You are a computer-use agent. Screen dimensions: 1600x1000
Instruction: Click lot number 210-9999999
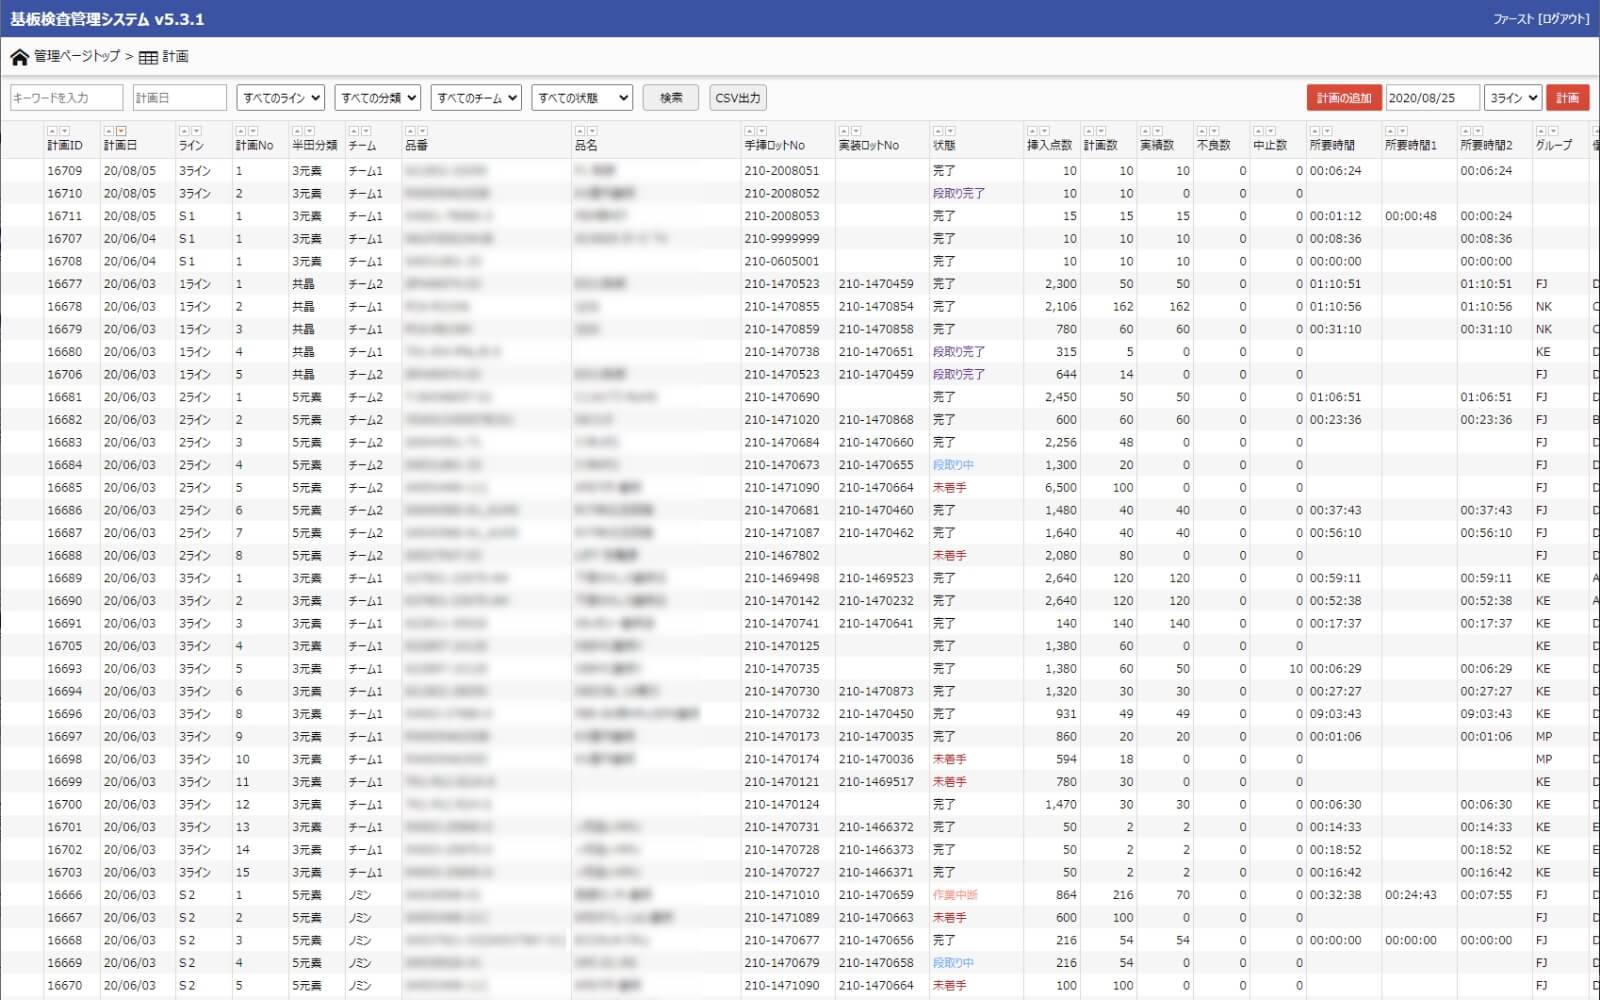click(x=781, y=239)
